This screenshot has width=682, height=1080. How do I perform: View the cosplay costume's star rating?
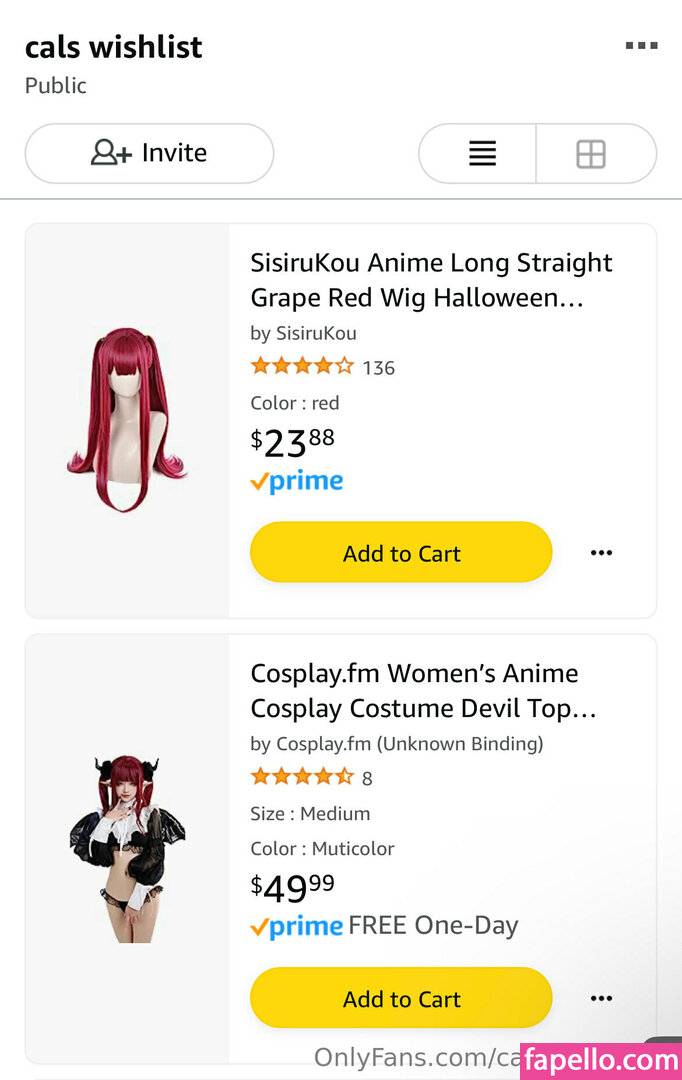coord(301,777)
